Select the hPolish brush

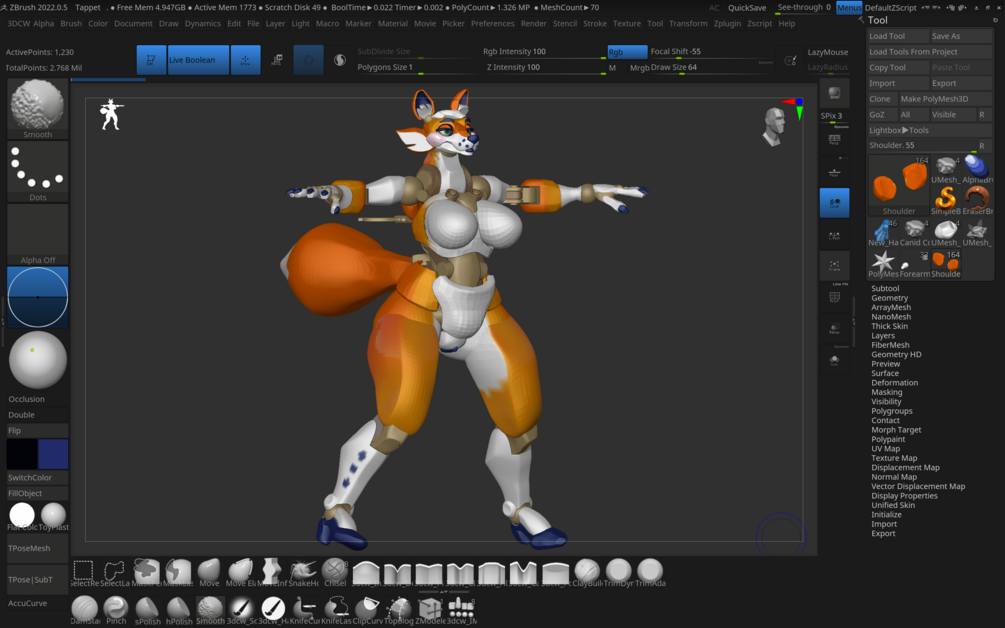point(179,609)
